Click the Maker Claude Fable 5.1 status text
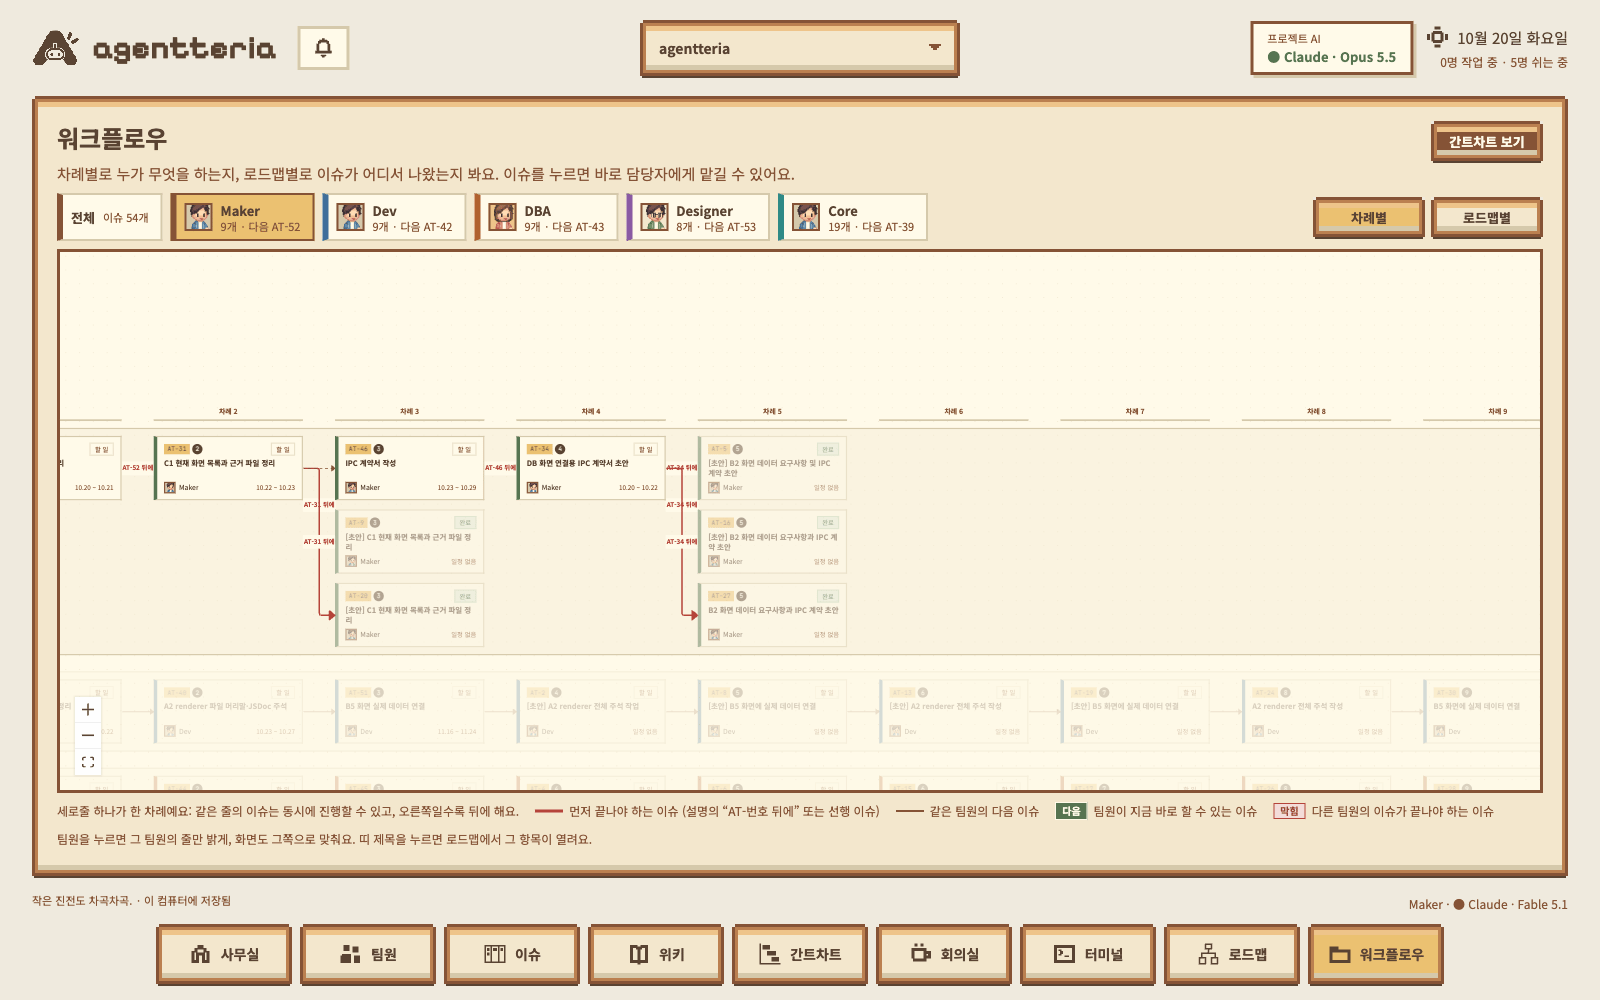Viewport: 1600px width, 1000px height. [1488, 904]
